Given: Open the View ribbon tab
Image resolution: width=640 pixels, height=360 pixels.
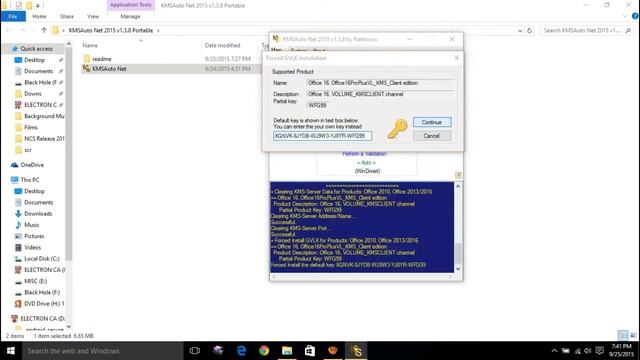Looking at the screenshot, I should tap(93, 16).
